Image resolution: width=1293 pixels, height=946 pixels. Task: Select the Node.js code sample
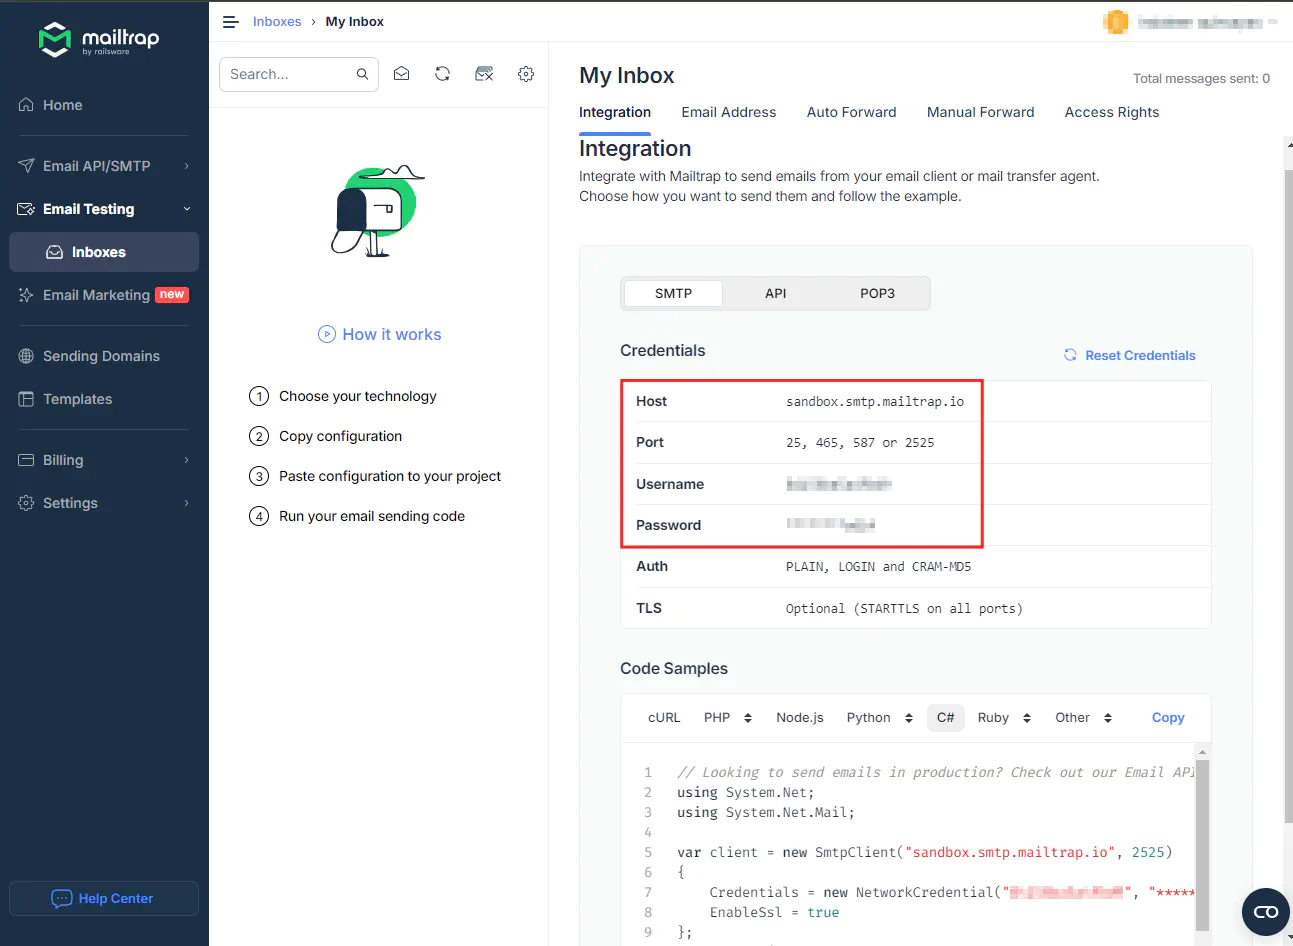(x=800, y=718)
